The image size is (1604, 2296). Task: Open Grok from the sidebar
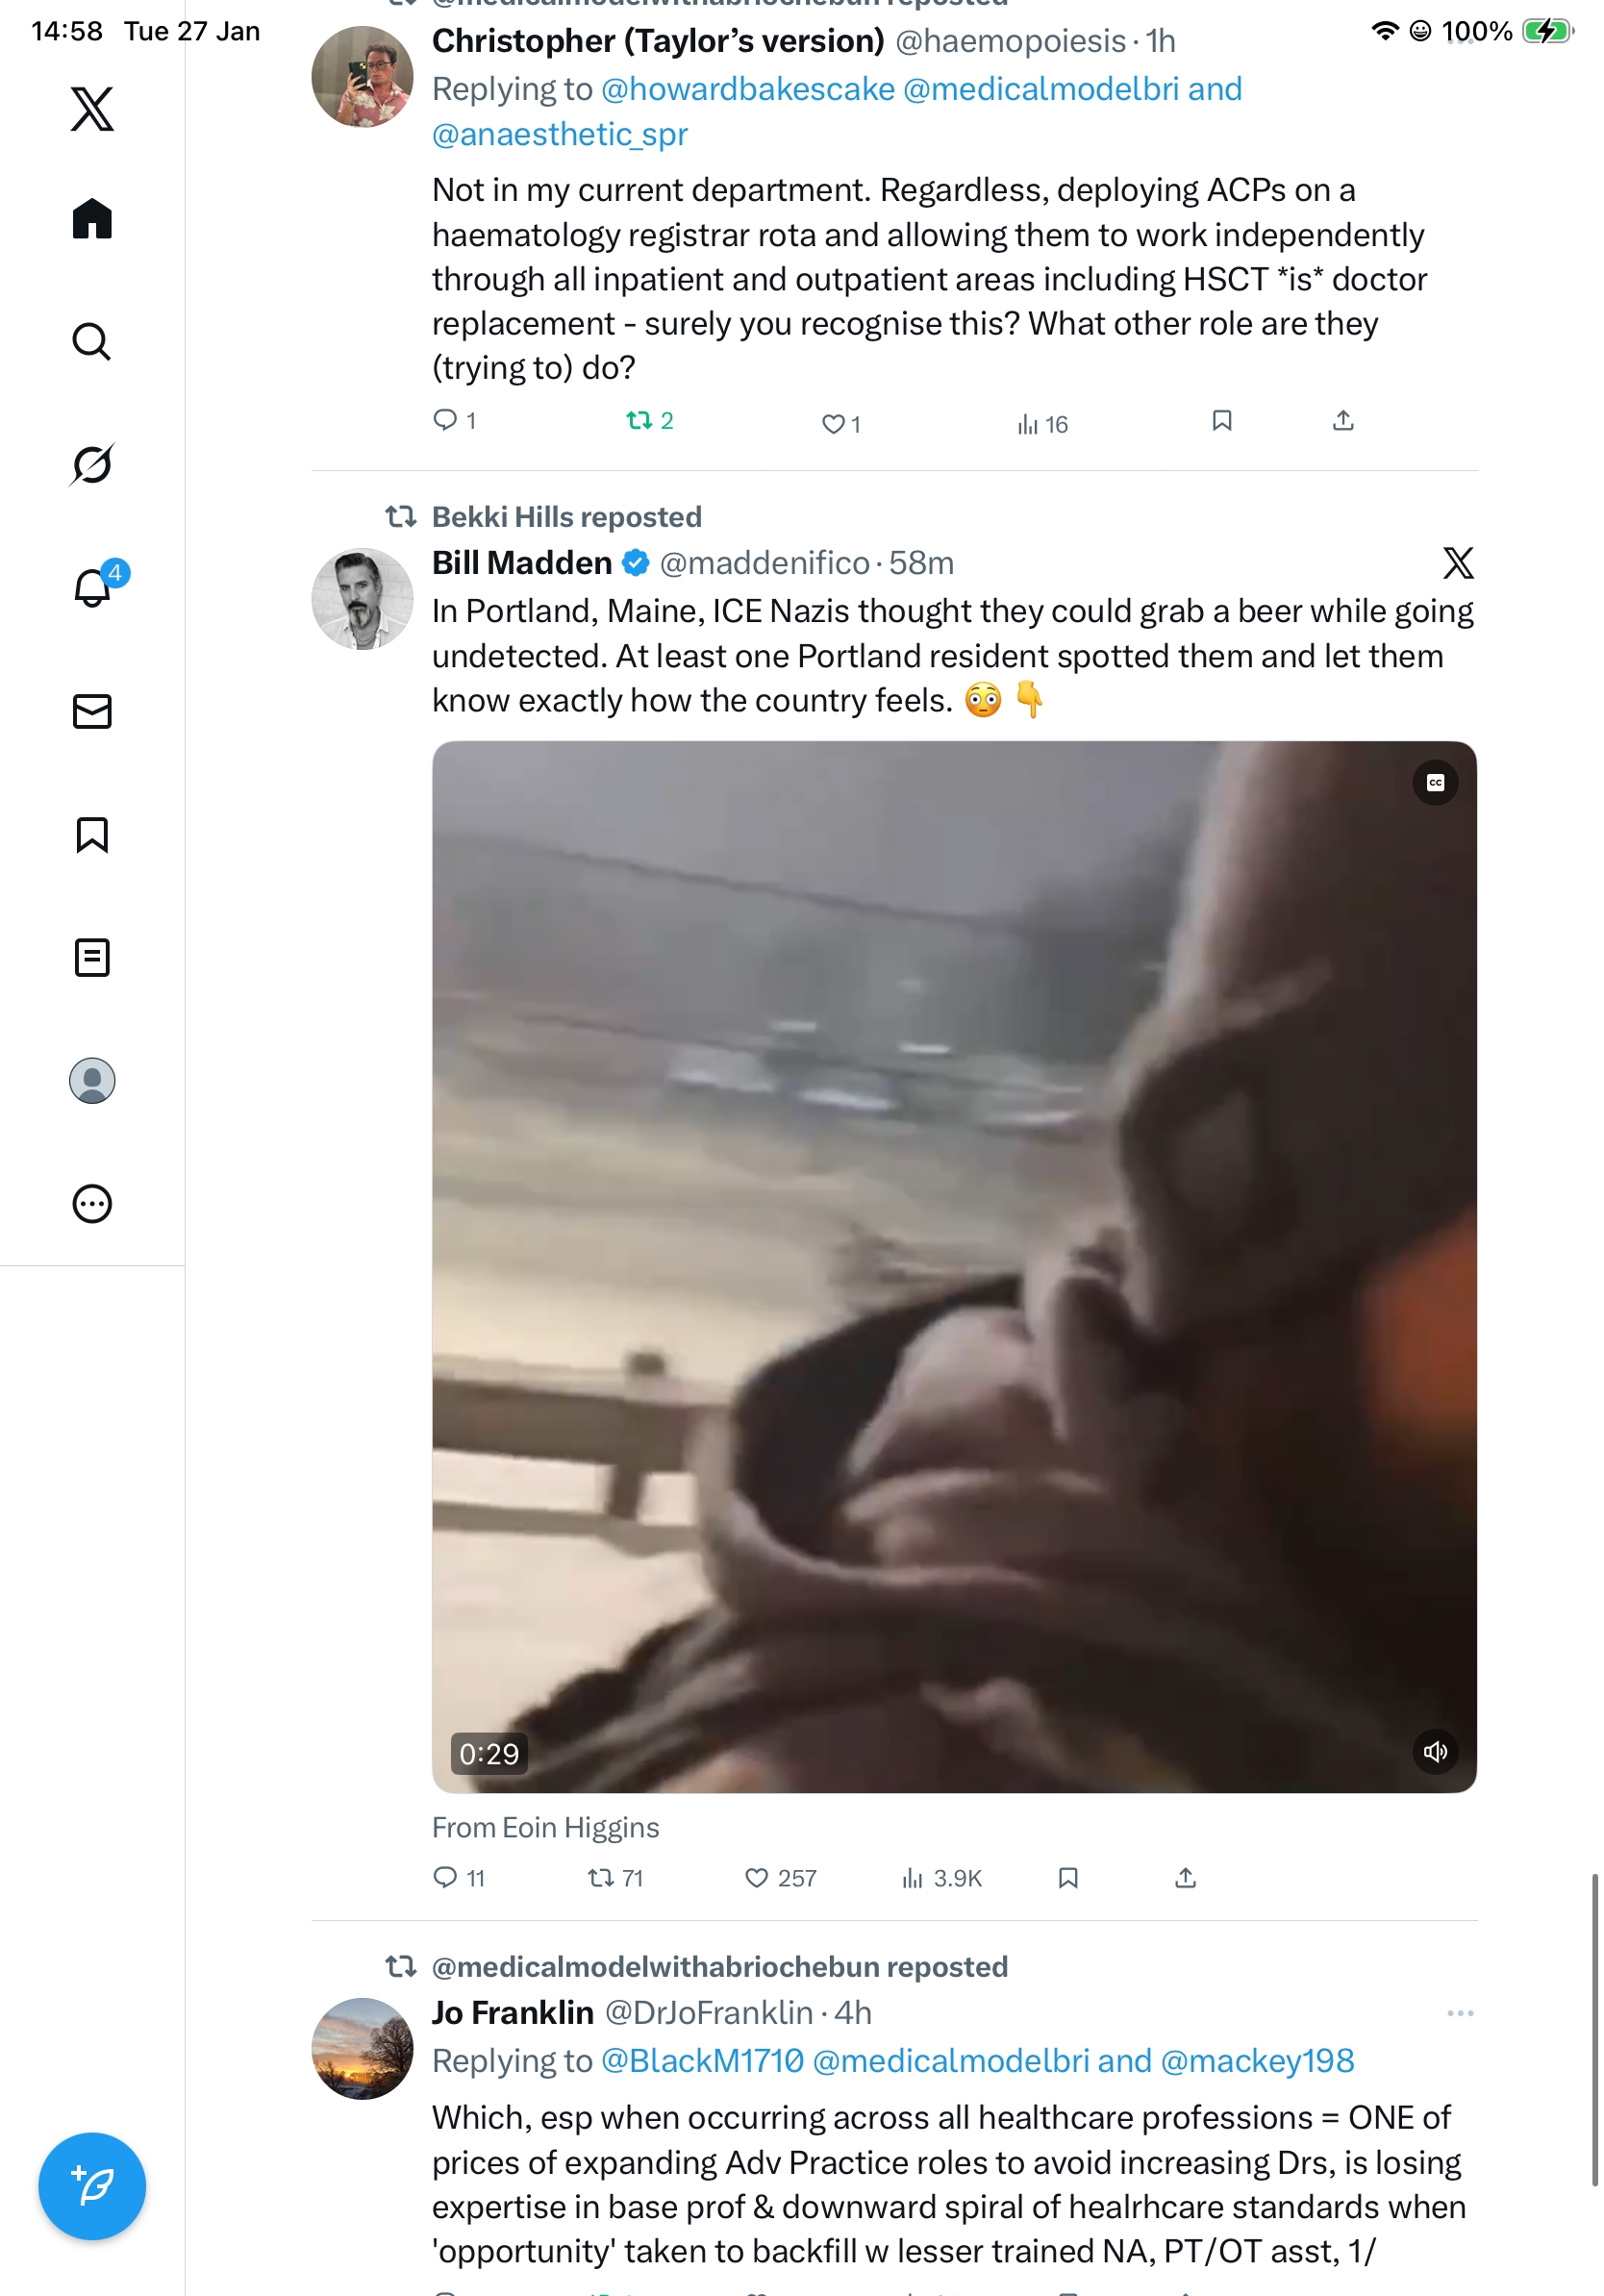point(92,464)
